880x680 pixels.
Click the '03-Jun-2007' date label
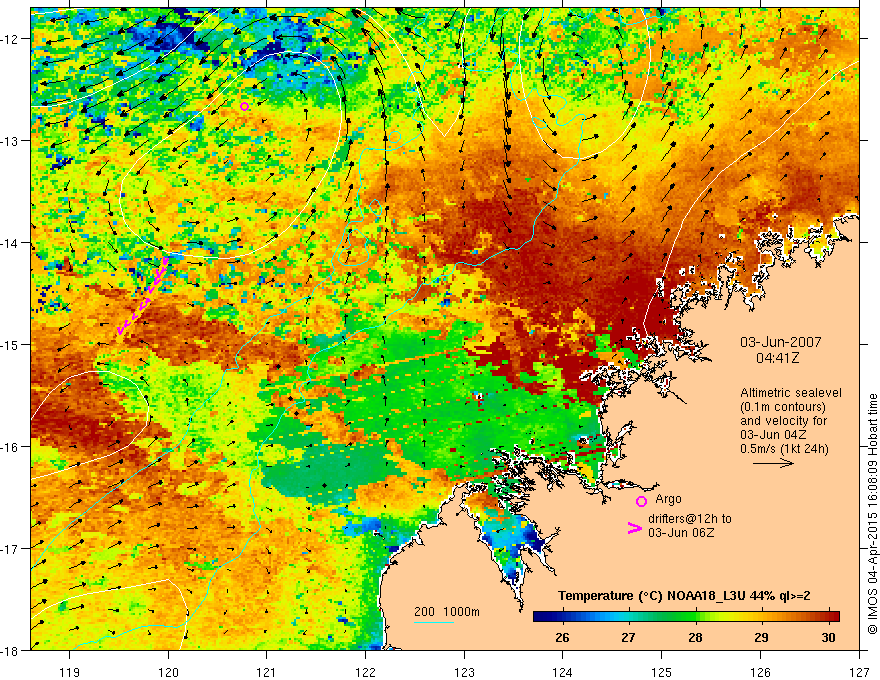780,342
